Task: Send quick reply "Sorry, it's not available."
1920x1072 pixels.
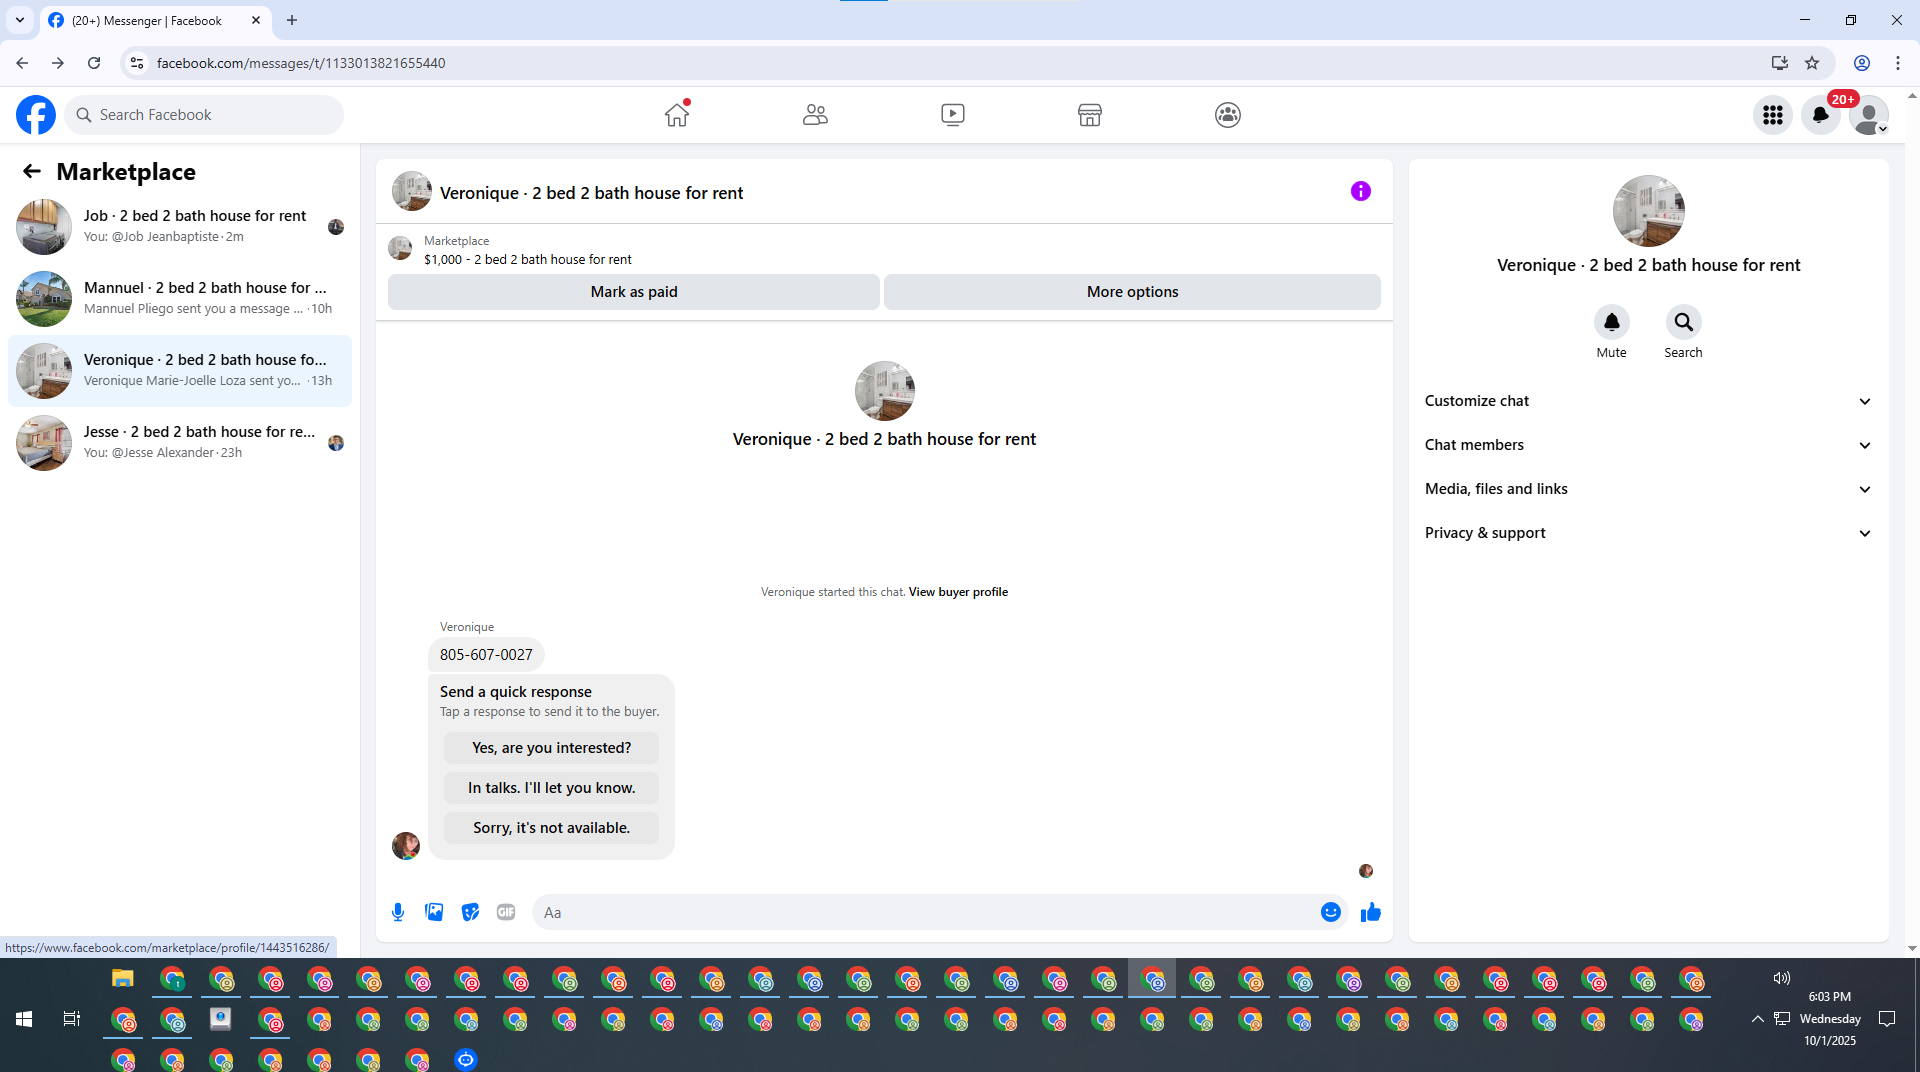Action: (x=551, y=828)
